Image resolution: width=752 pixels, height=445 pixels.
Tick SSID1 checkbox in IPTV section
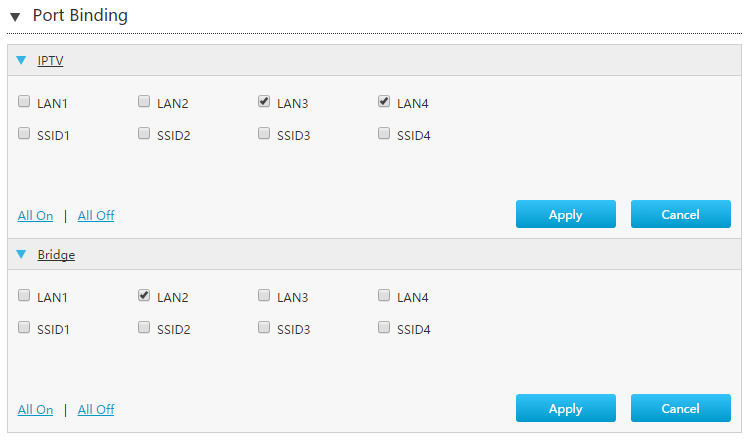(x=24, y=134)
